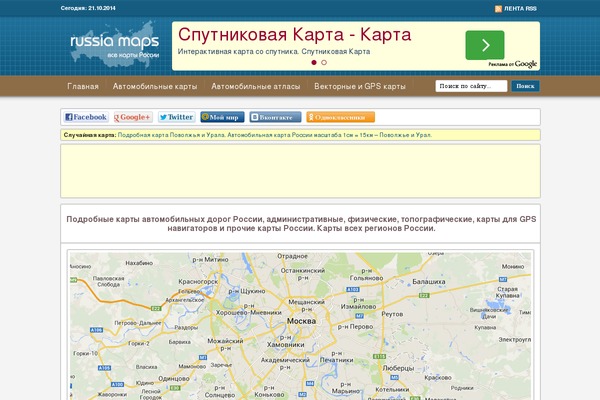Click the Реутов label on the map

tap(392, 314)
